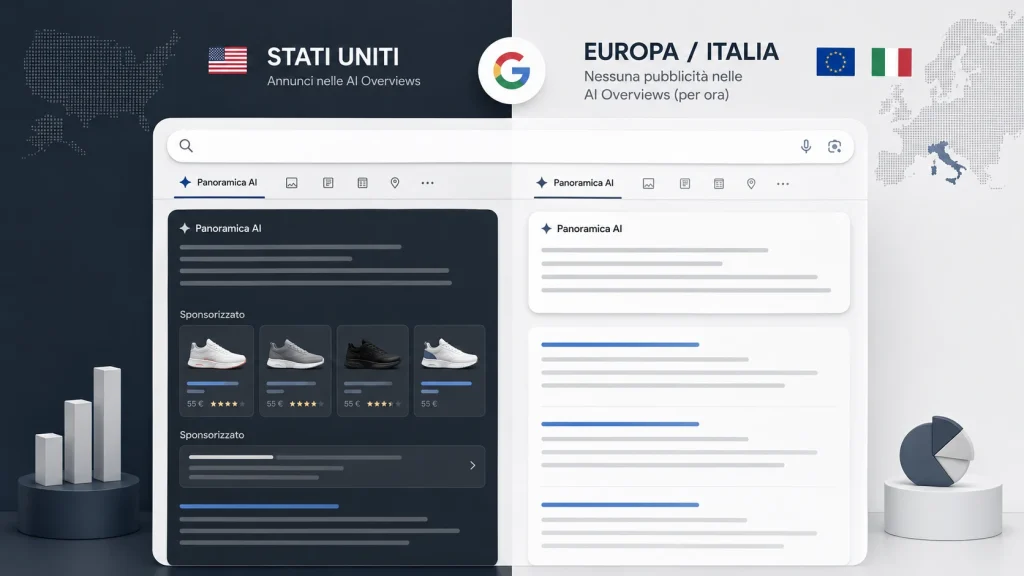1024x576 pixels.
Task: Open news icon in left panel tabs
Action: [x=328, y=183]
